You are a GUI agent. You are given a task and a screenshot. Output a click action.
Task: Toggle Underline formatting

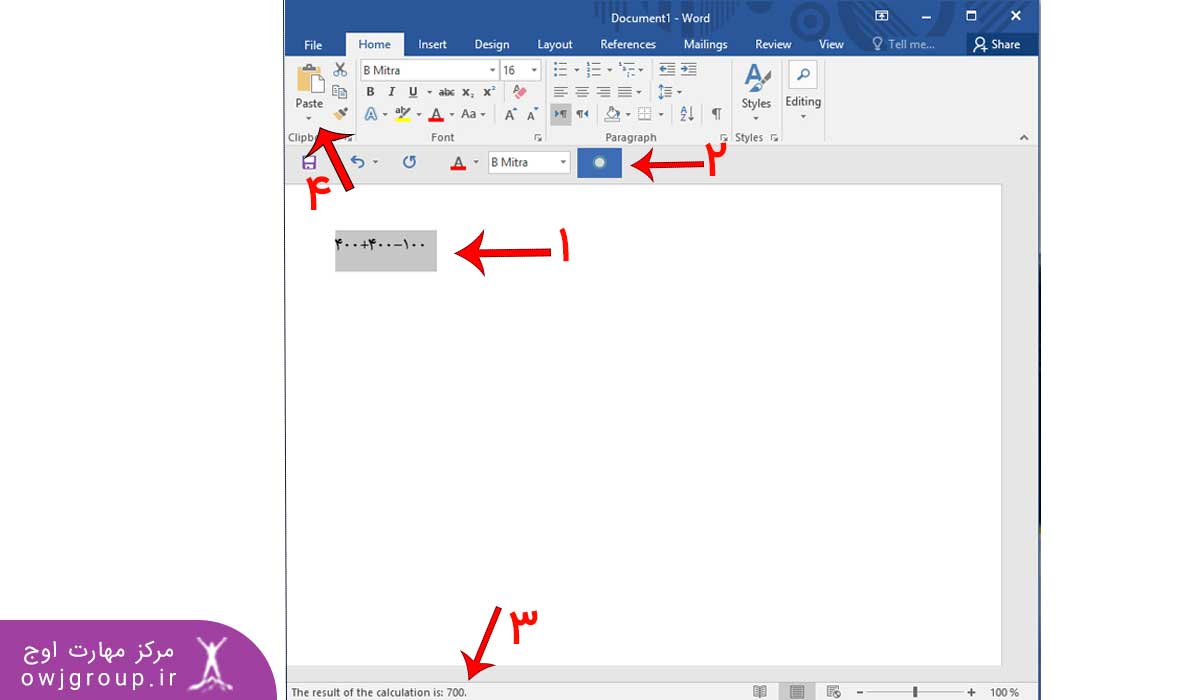click(x=413, y=92)
